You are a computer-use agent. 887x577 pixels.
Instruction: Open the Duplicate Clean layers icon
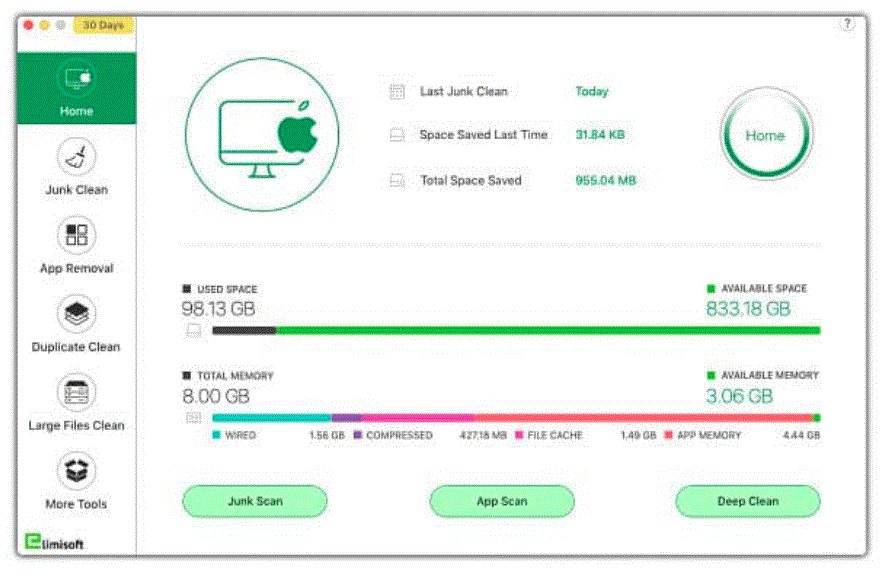point(76,313)
